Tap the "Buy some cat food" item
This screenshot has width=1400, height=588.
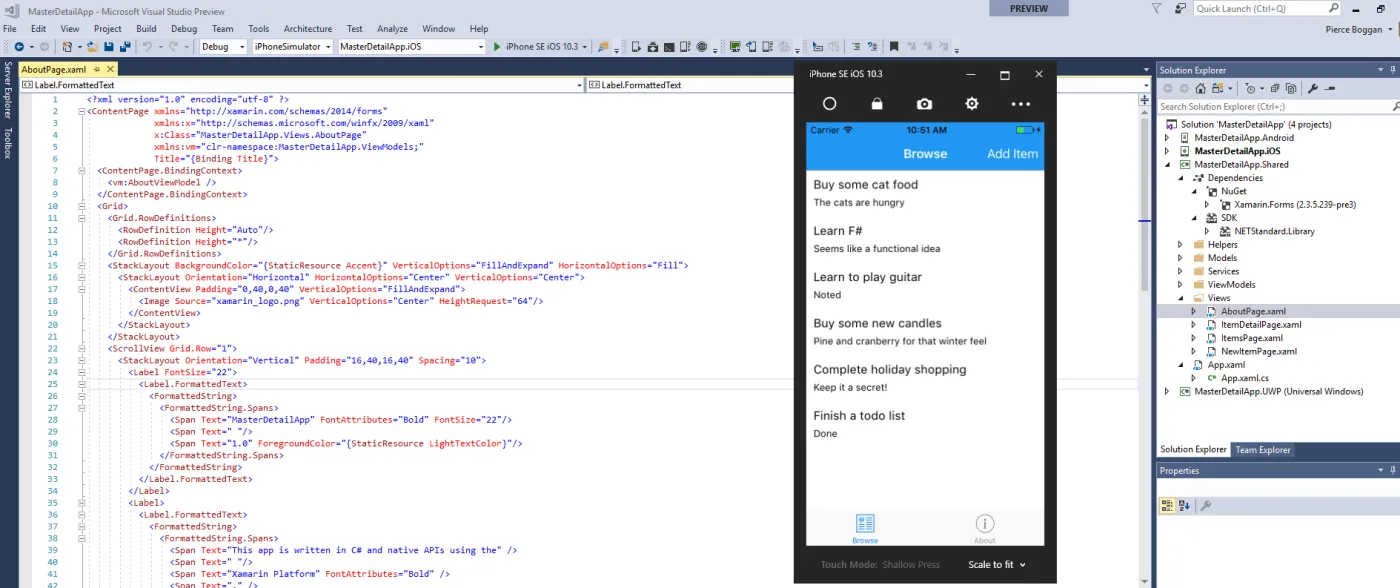click(925, 193)
